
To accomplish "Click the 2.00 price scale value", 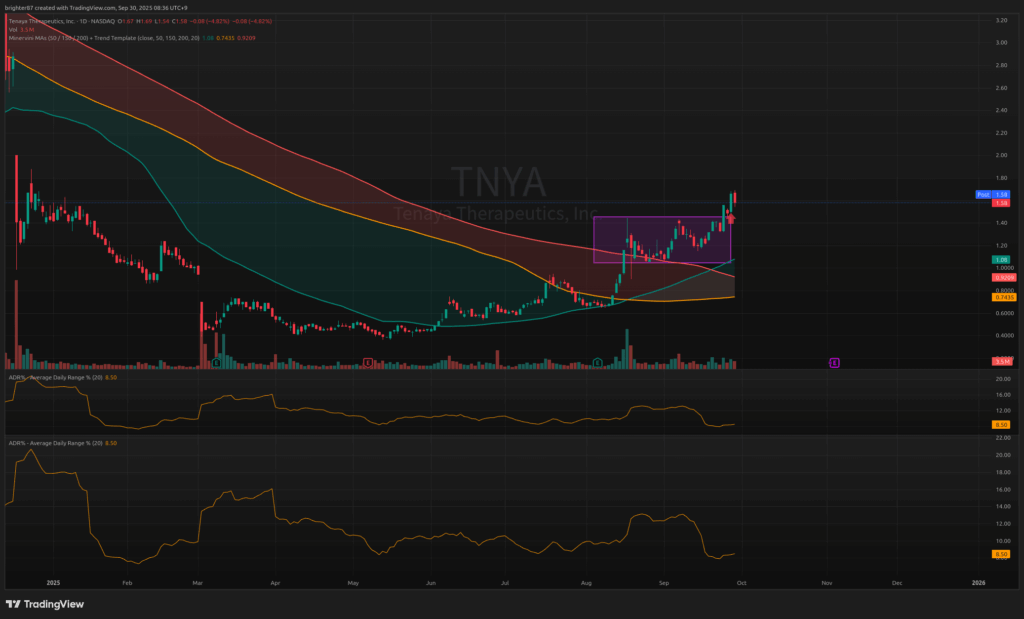I will pos(1001,155).
